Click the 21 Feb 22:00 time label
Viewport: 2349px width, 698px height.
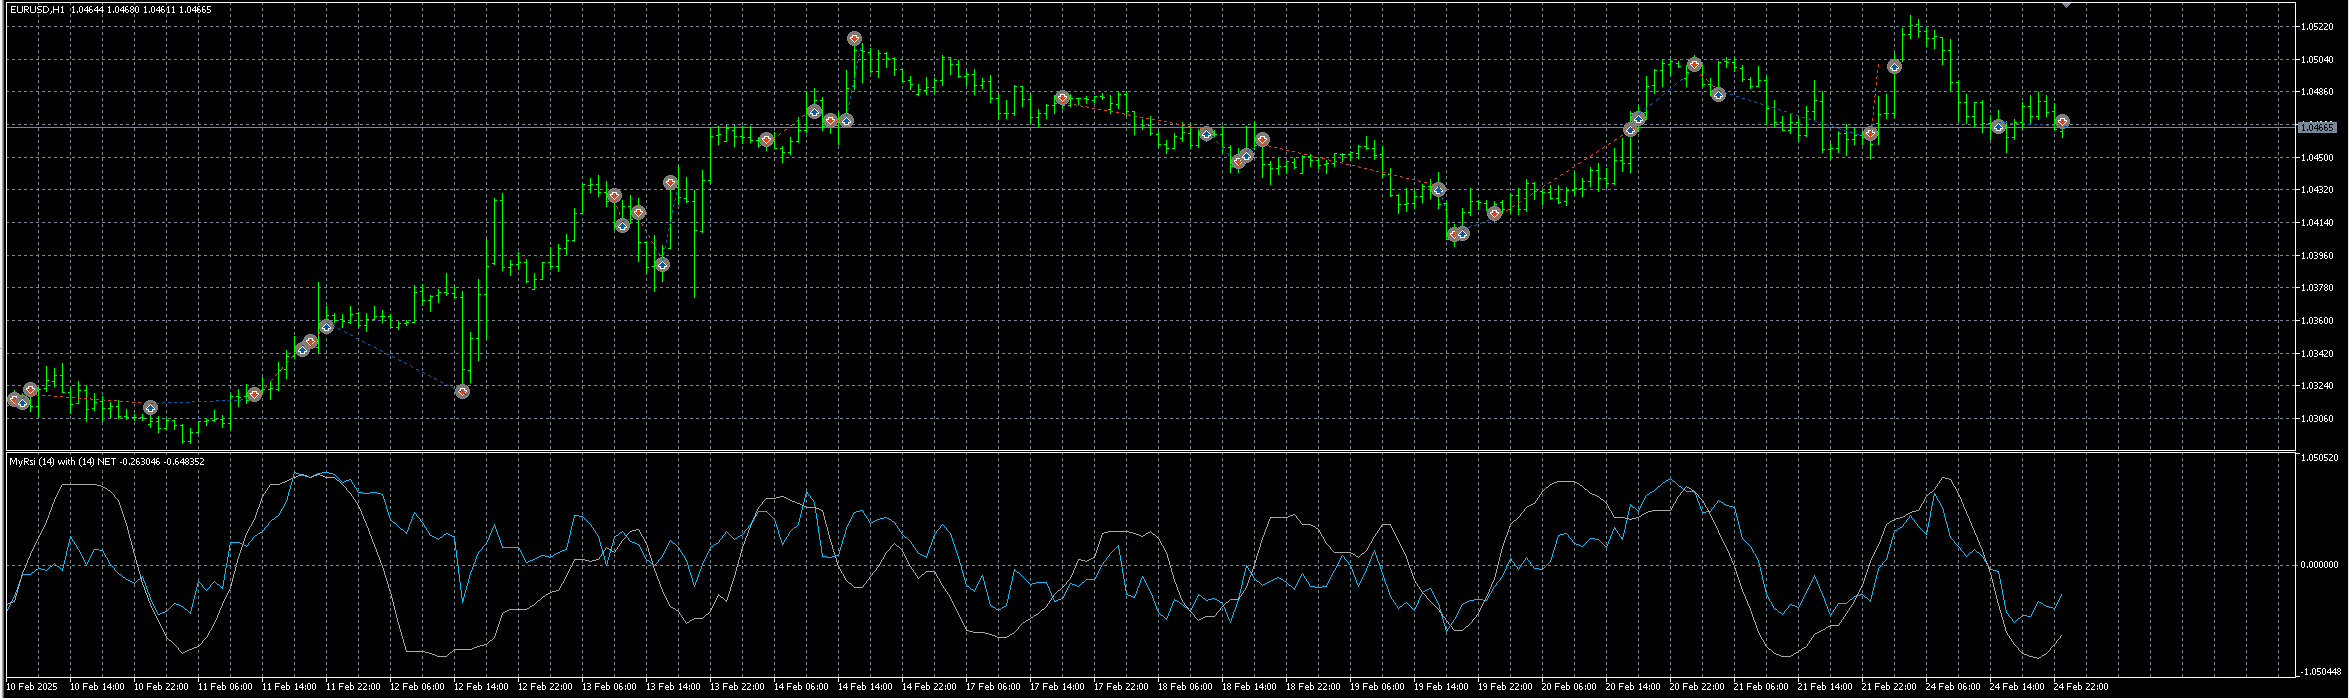(1889, 687)
